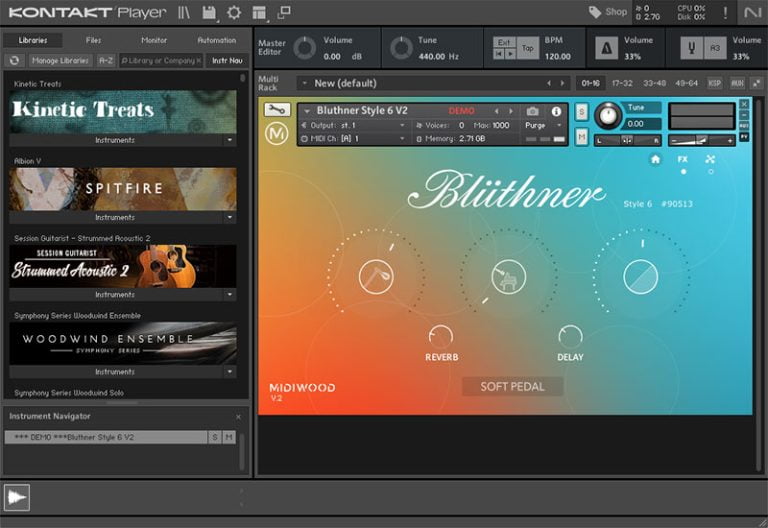
Task: Click Manage Libraries button
Action: (x=60, y=60)
